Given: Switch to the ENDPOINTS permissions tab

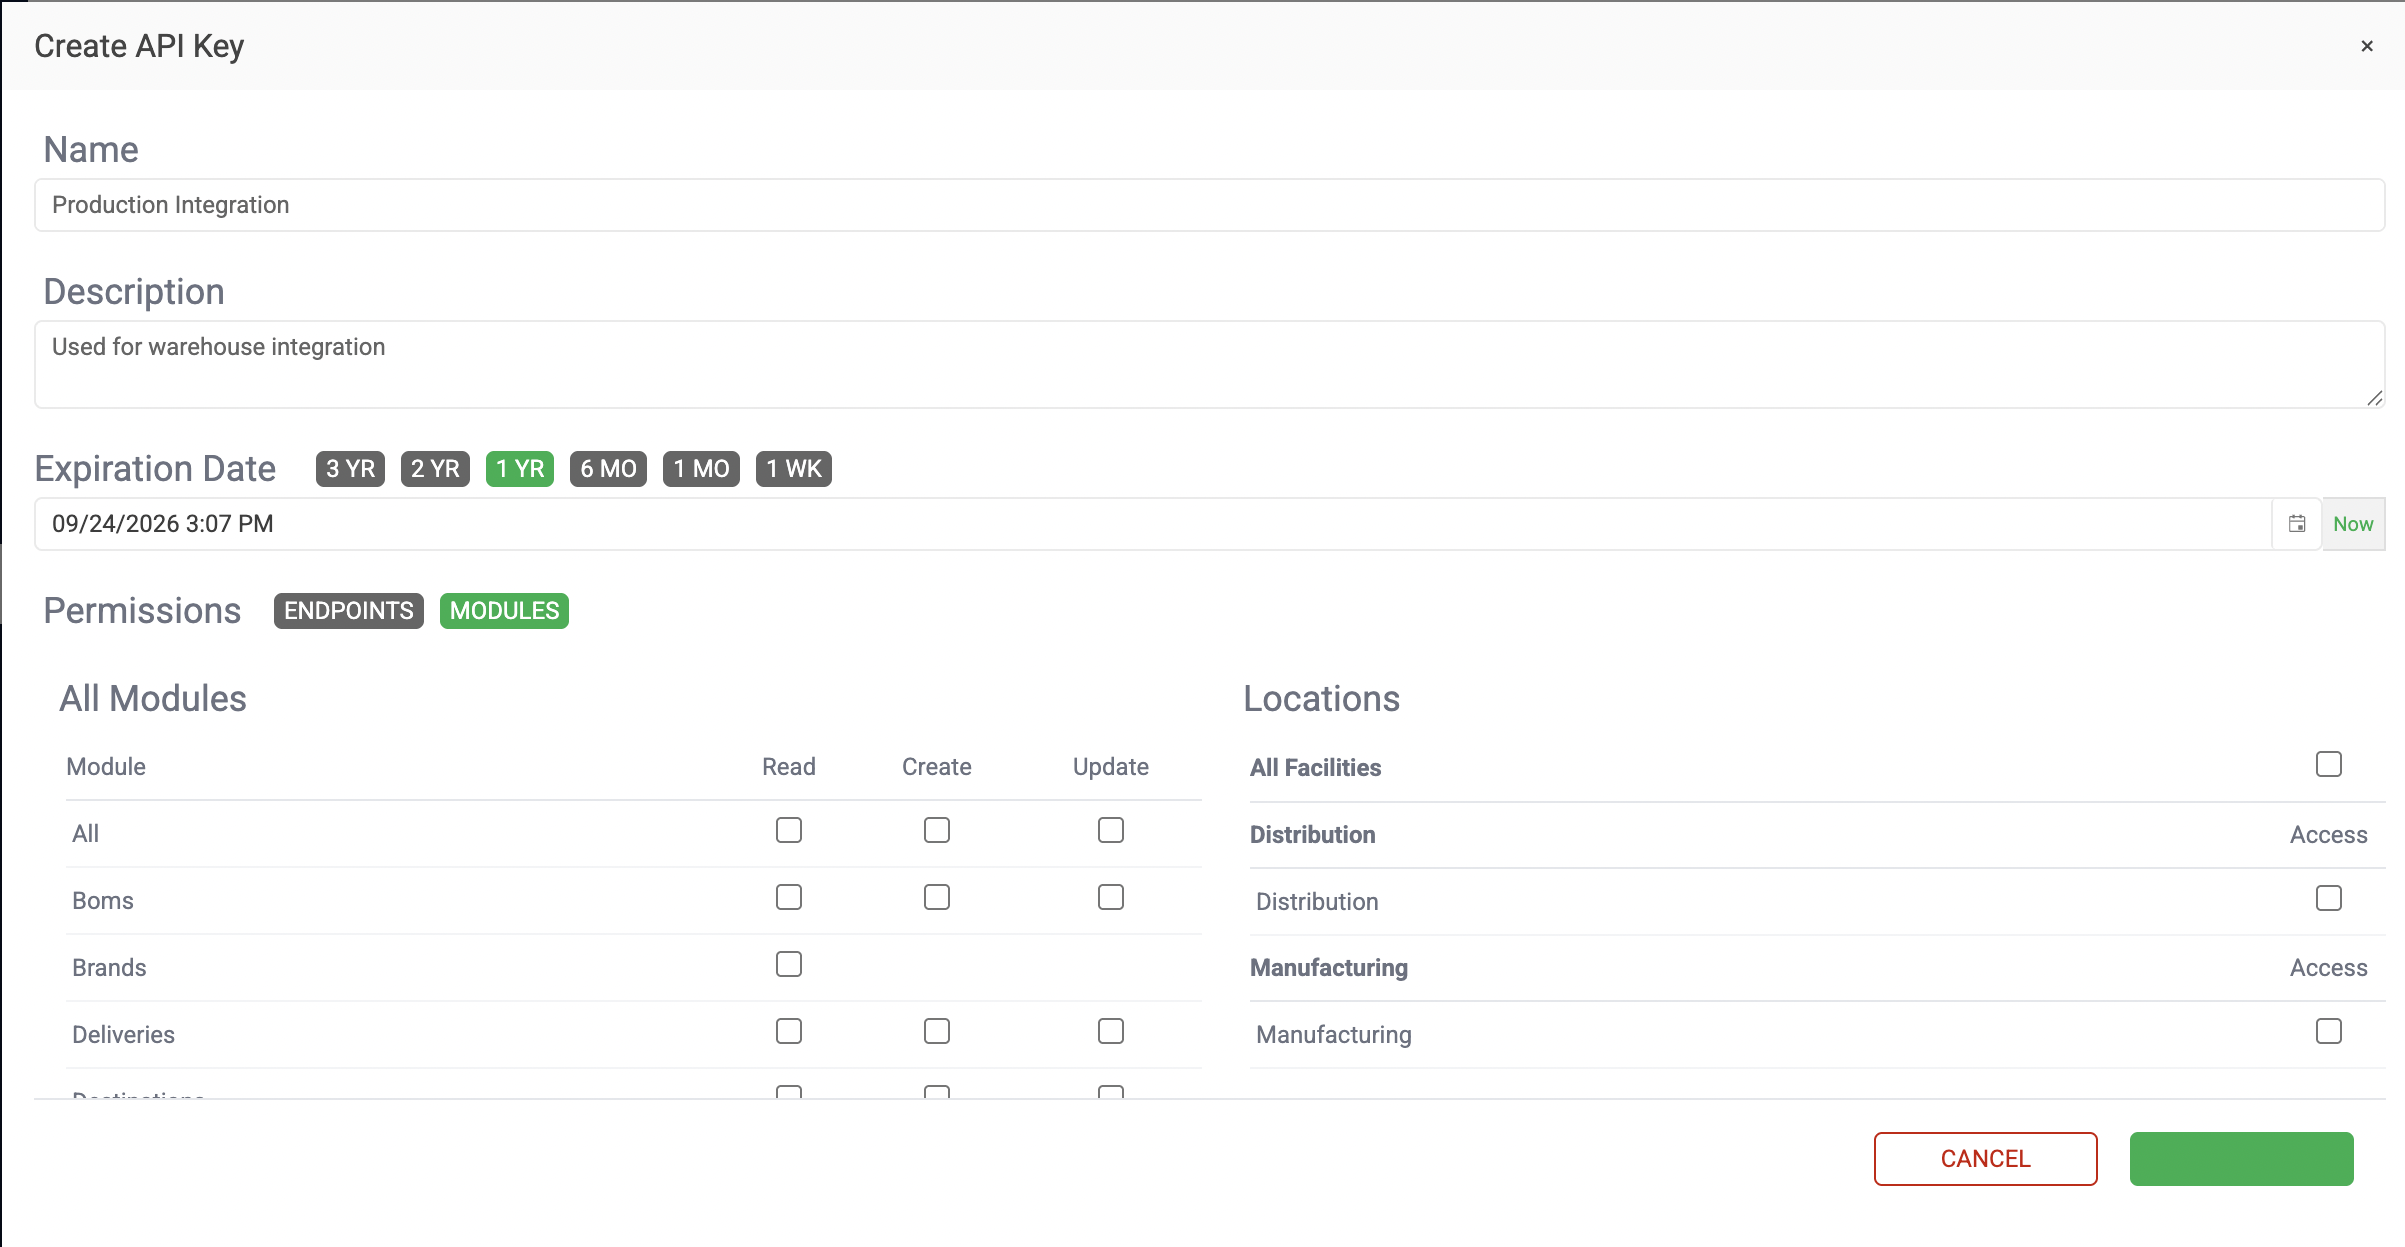Looking at the screenshot, I should [x=349, y=611].
